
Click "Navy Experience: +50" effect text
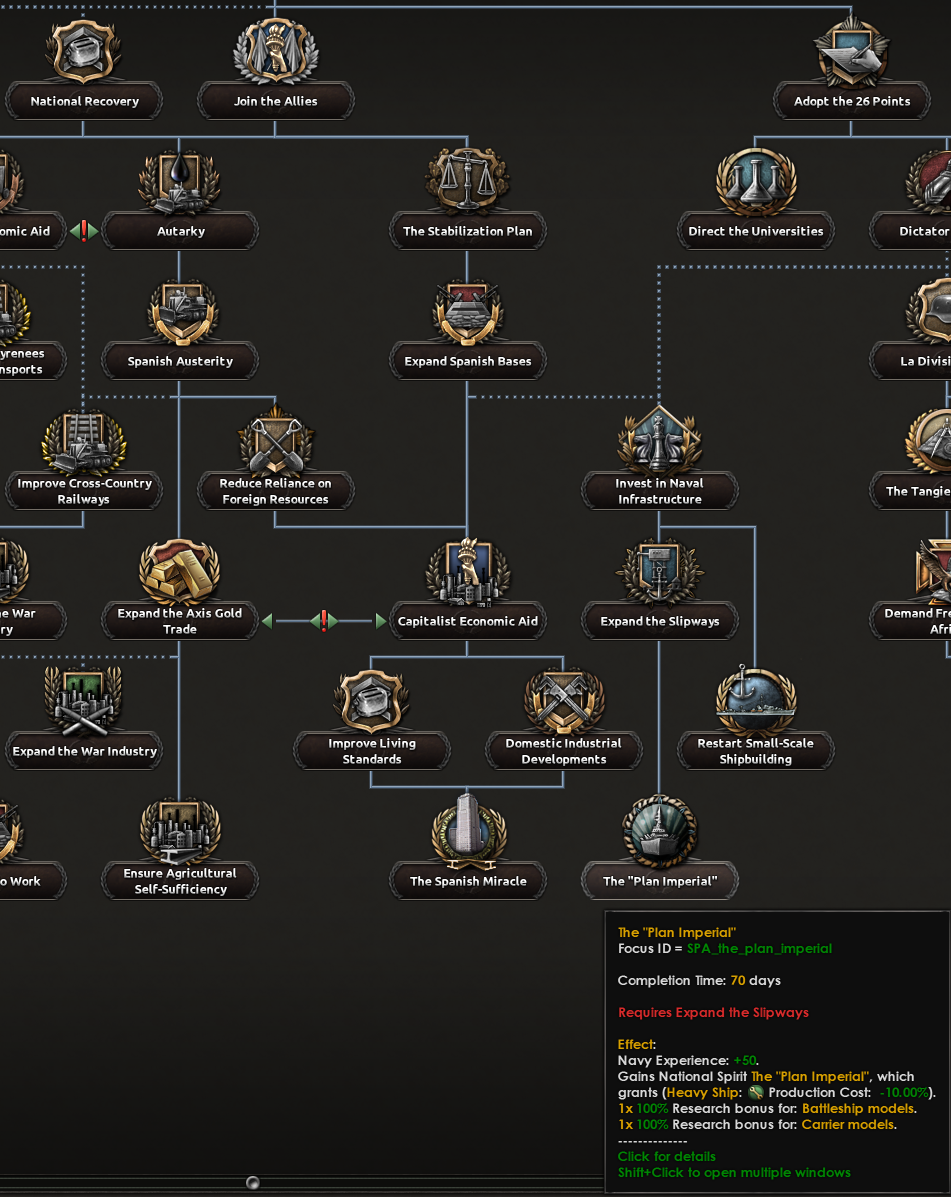click(x=688, y=1060)
